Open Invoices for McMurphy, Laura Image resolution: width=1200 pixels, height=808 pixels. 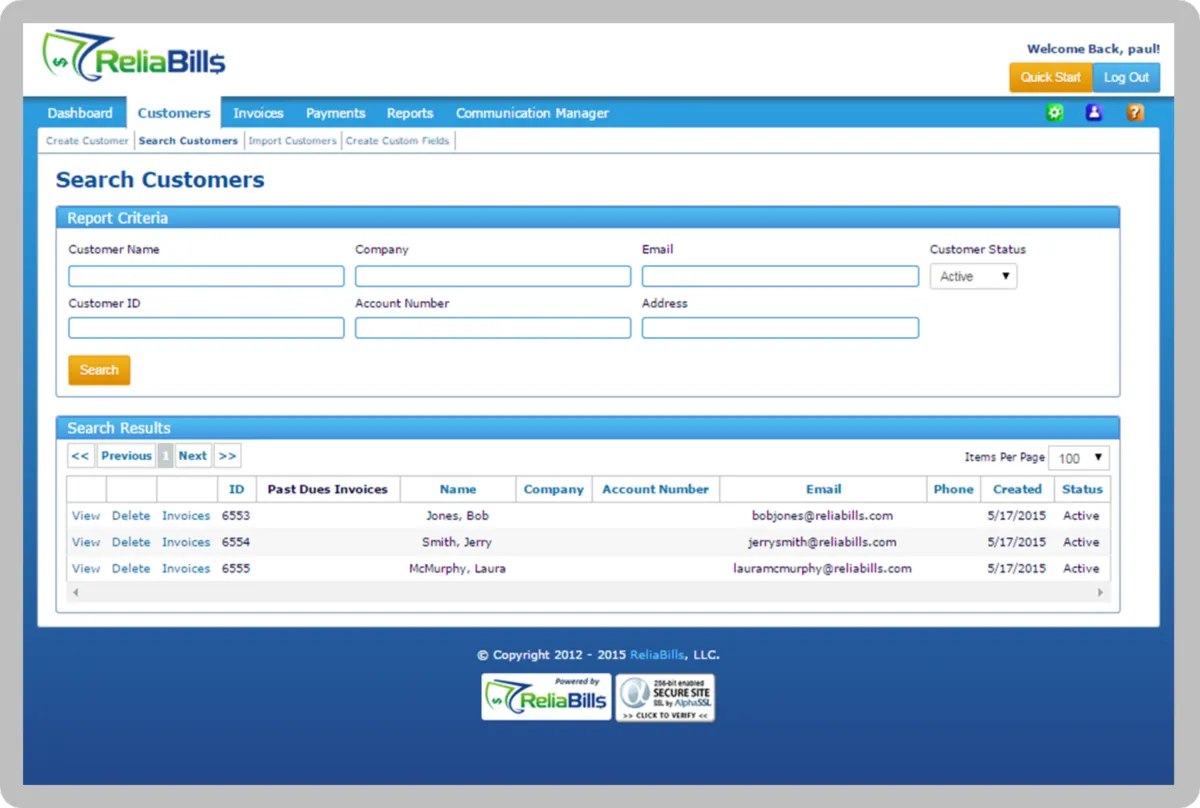pos(186,568)
